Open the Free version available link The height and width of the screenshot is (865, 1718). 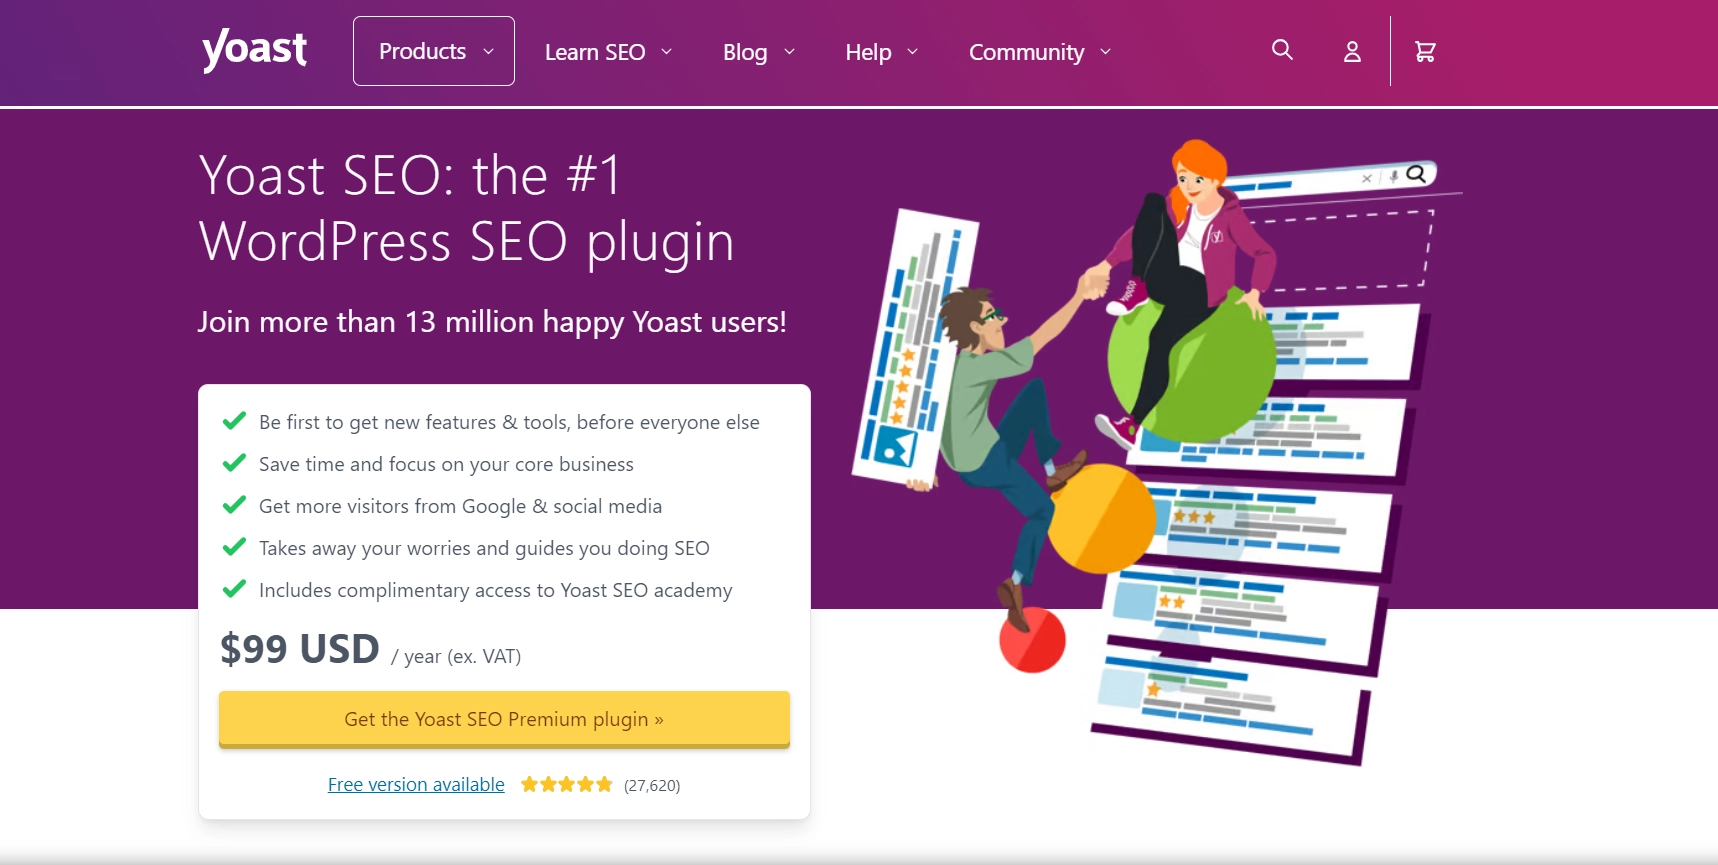pyautogui.click(x=416, y=785)
